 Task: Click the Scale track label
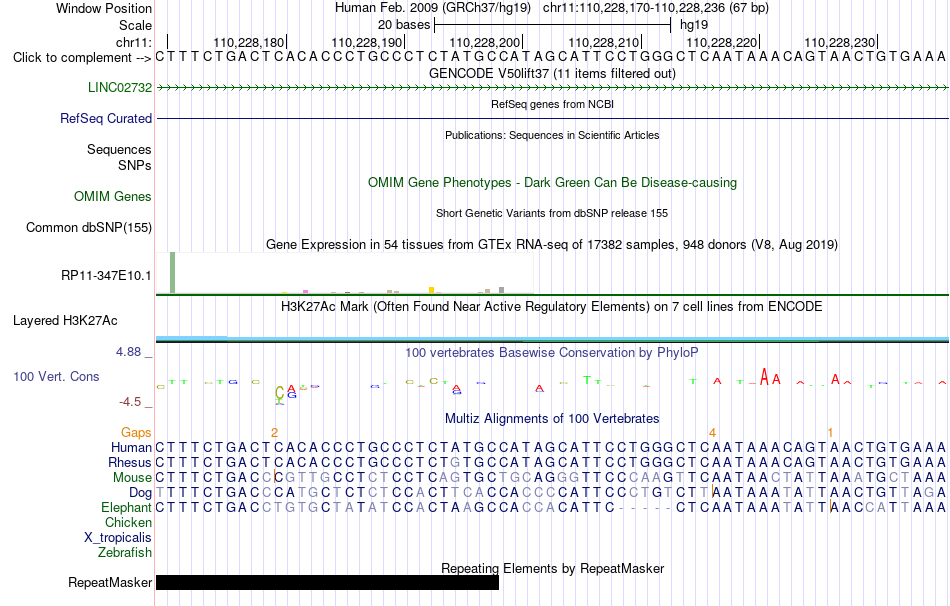pyautogui.click(x=136, y=25)
